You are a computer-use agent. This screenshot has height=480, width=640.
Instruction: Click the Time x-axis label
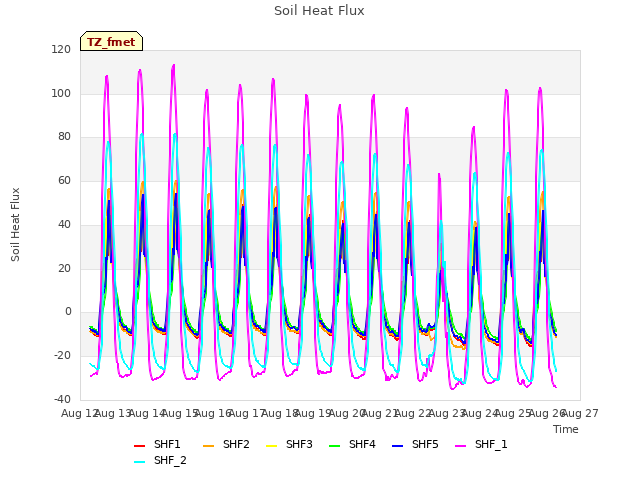(x=566, y=429)
